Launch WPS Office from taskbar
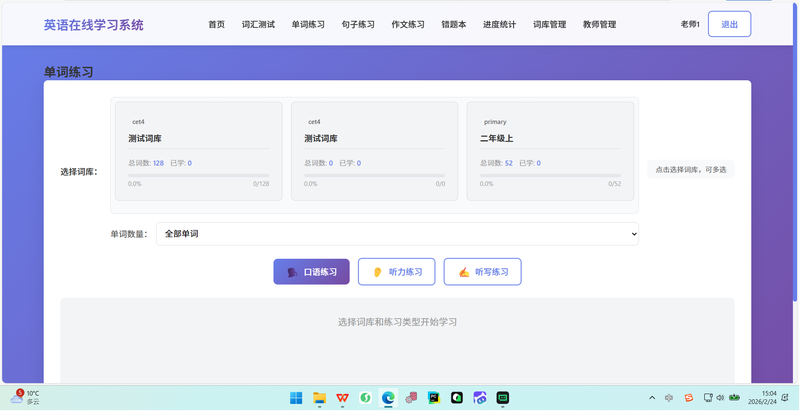The image size is (800, 411). coord(343,398)
